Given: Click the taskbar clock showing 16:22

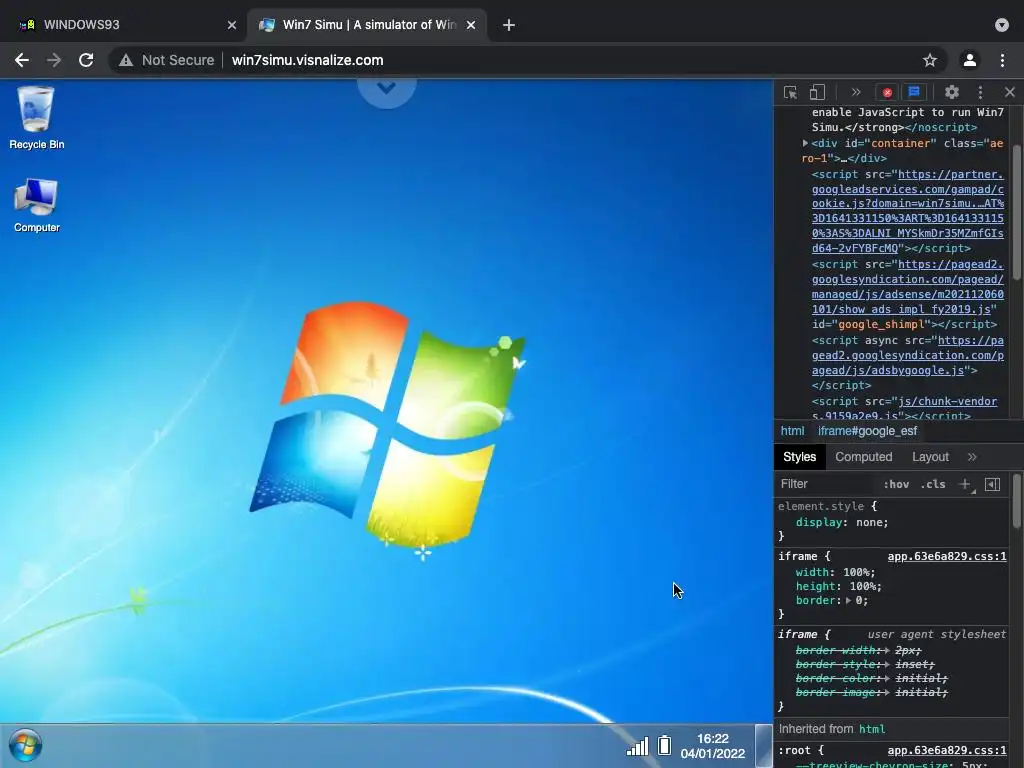Looking at the screenshot, I should pyautogui.click(x=712, y=746).
